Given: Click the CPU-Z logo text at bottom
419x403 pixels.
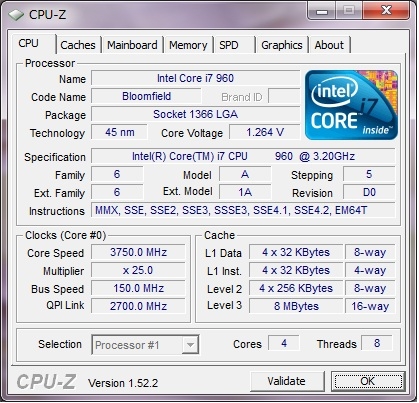Looking at the screenshot, I should 46,382.
